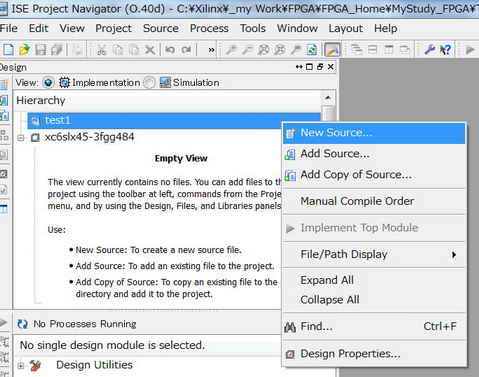
Task: Open the Process menu
Action: [209, 28]
